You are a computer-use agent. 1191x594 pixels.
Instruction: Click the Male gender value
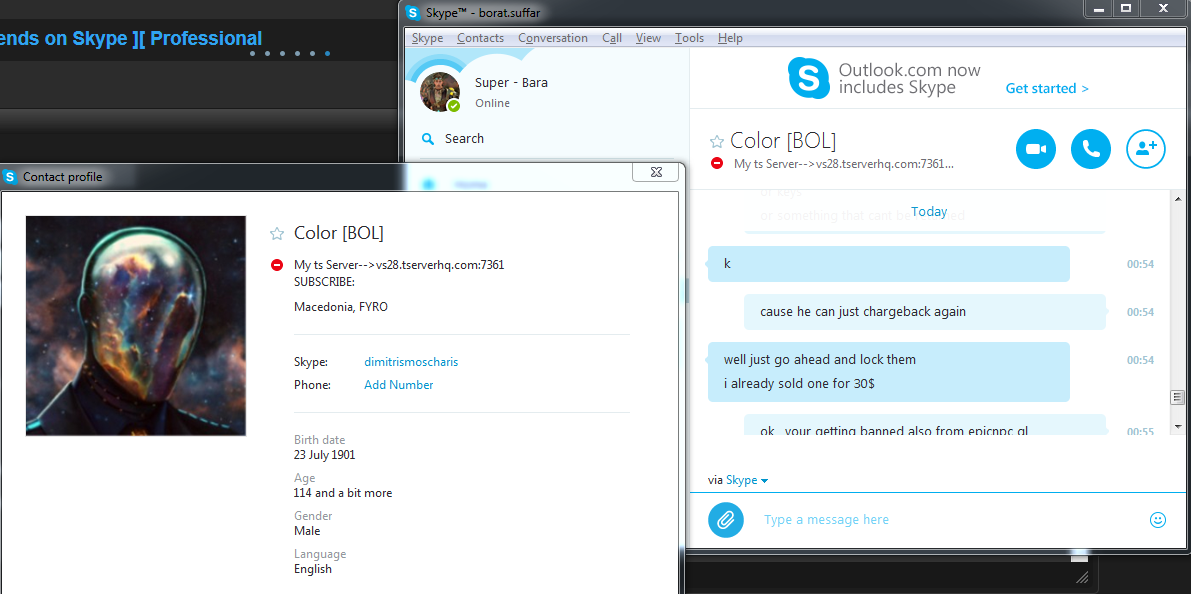click(x=307, y=531)
